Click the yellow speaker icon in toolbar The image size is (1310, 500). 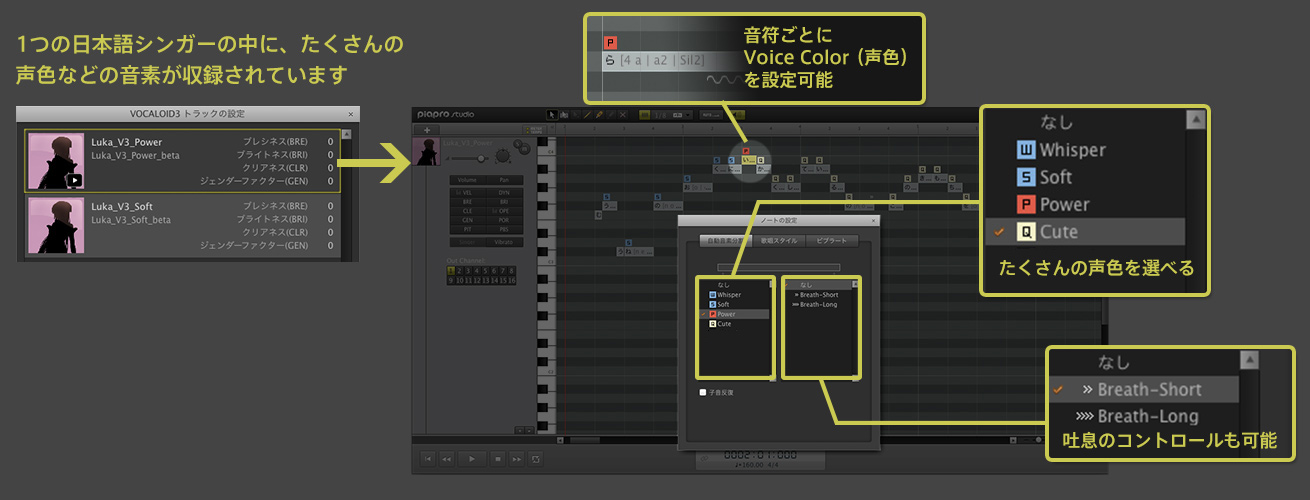(x=738, y=115)
